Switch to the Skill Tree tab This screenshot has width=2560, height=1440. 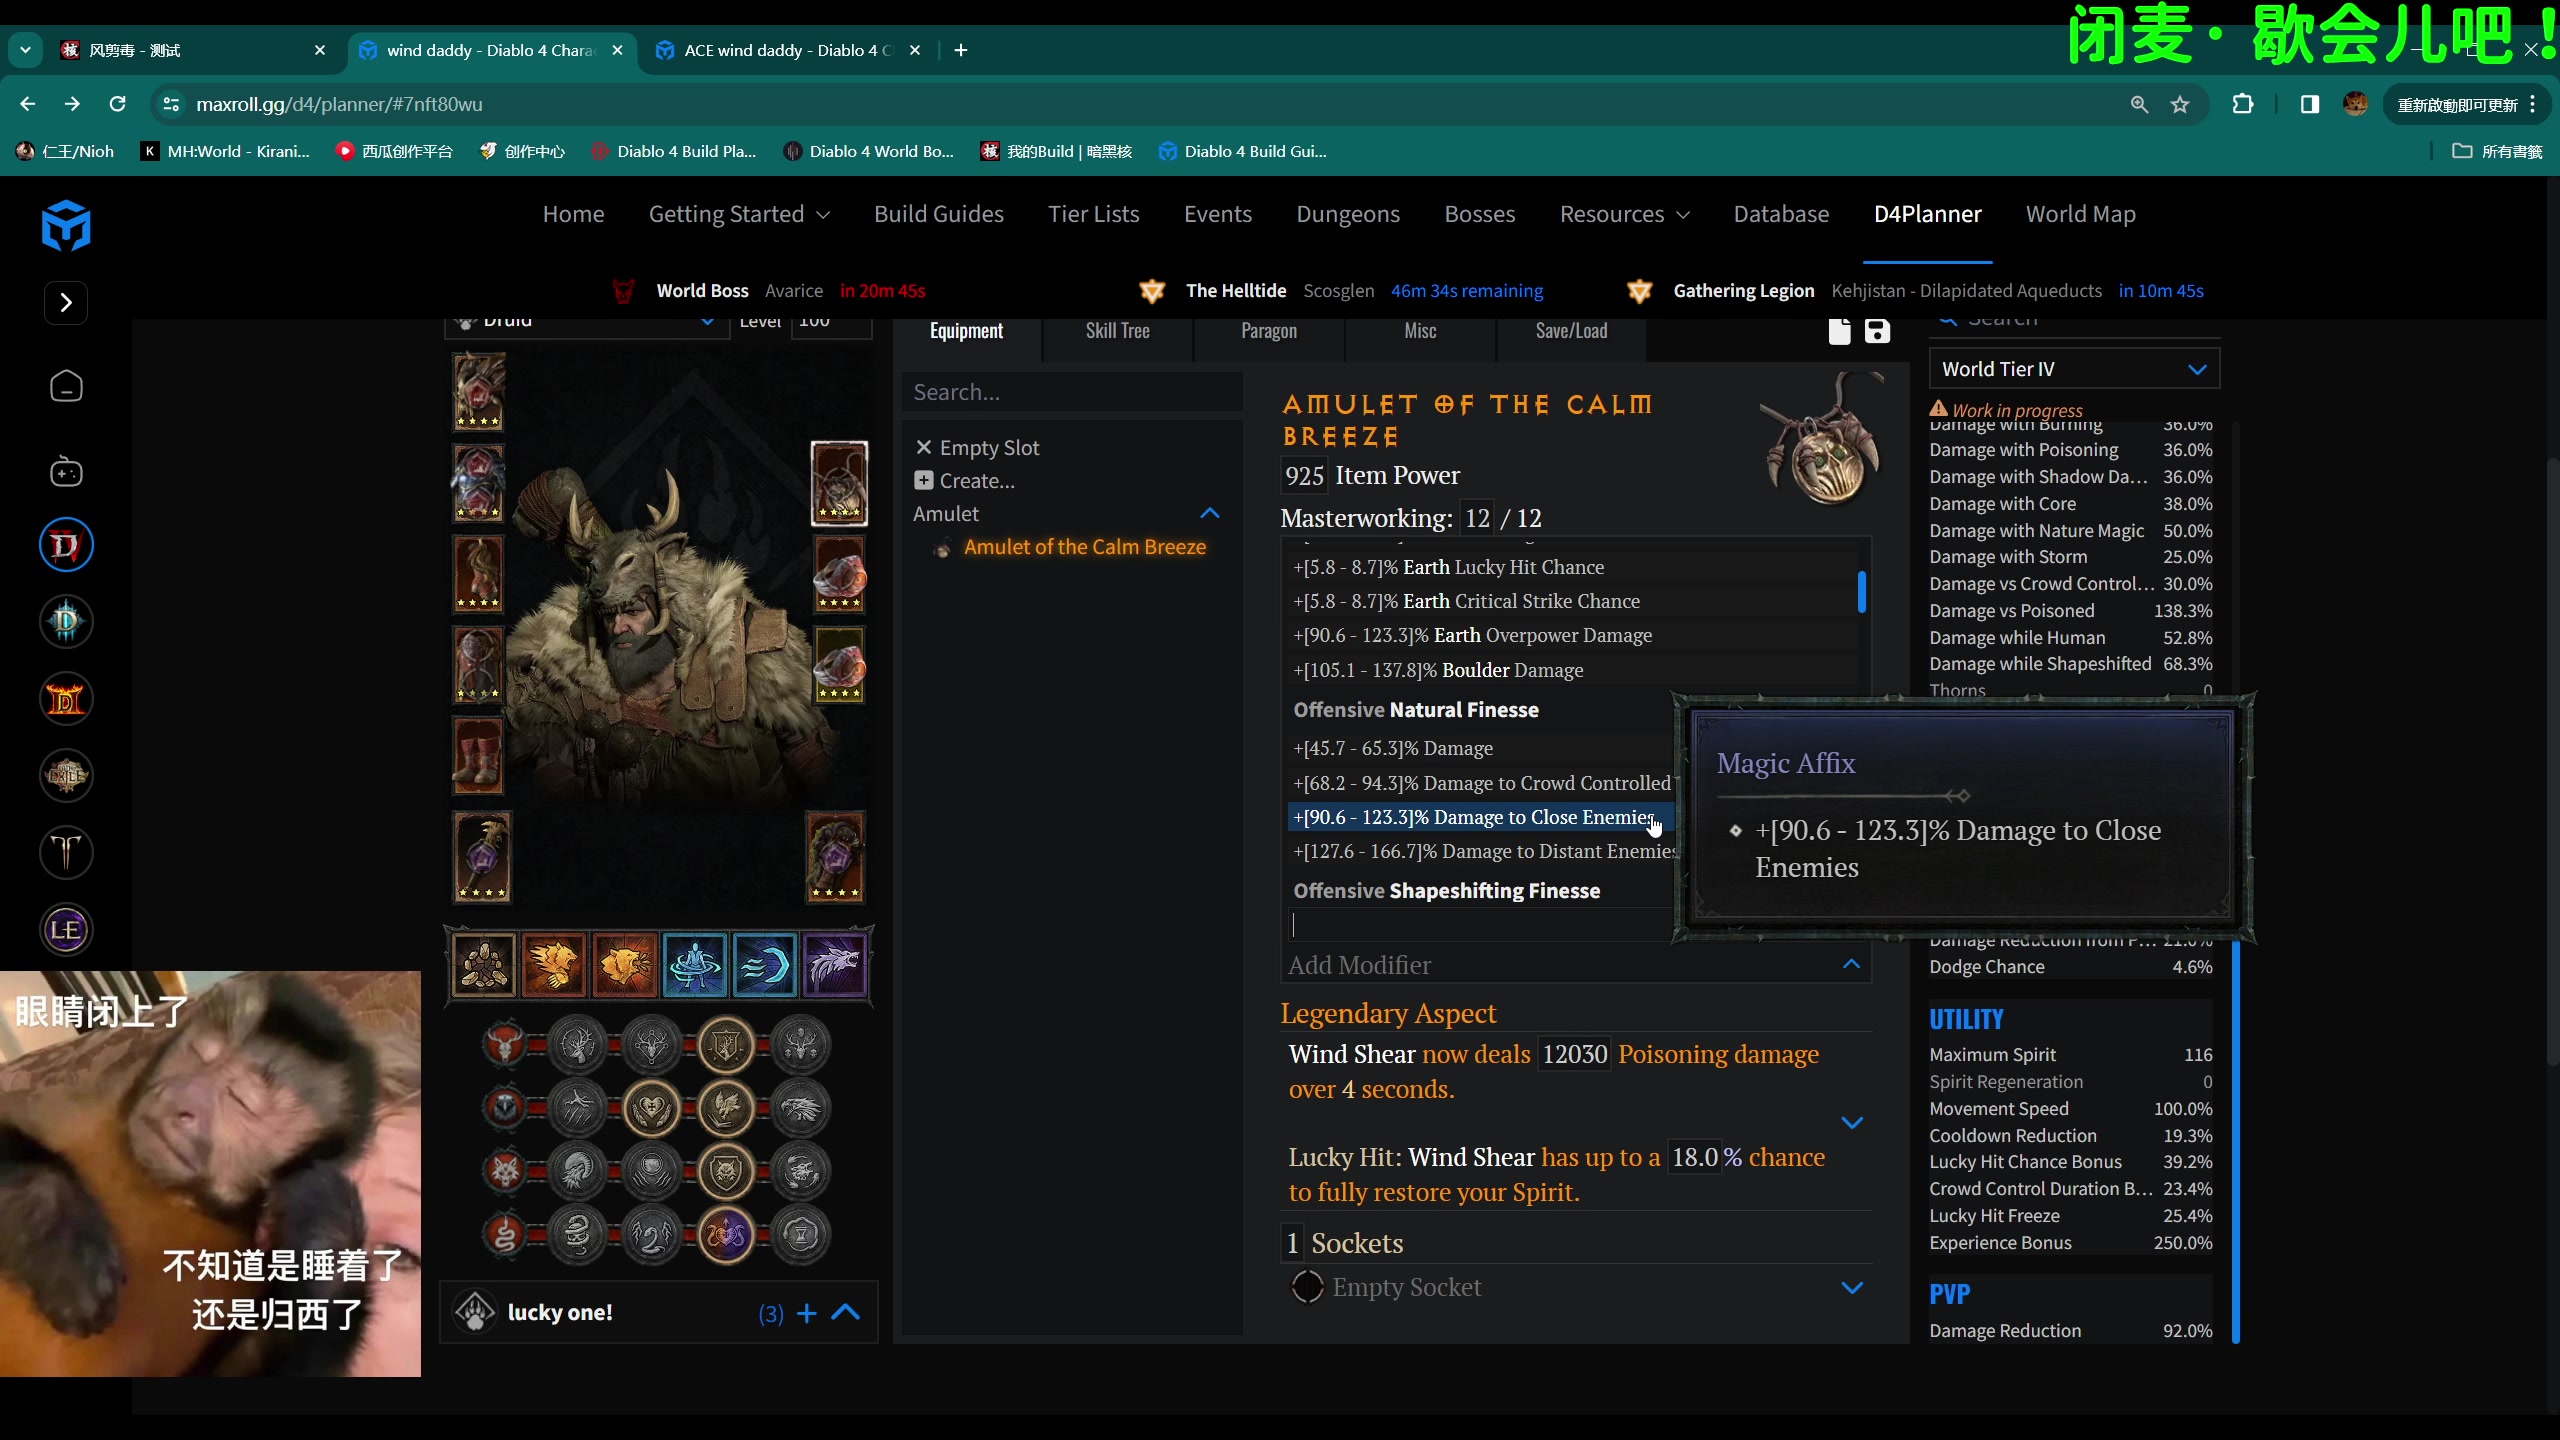click(1117, 331)
